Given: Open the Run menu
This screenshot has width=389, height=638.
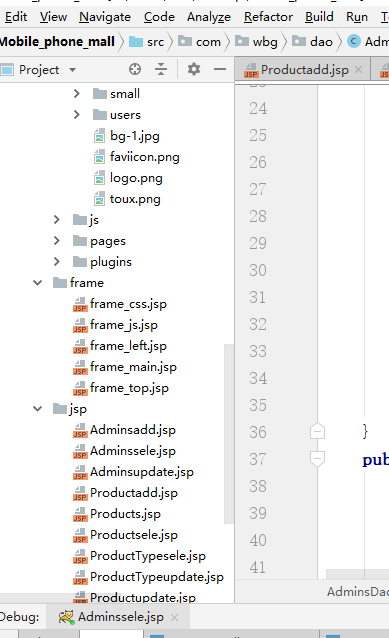Looking at the screenshot, I should (357, 17).
